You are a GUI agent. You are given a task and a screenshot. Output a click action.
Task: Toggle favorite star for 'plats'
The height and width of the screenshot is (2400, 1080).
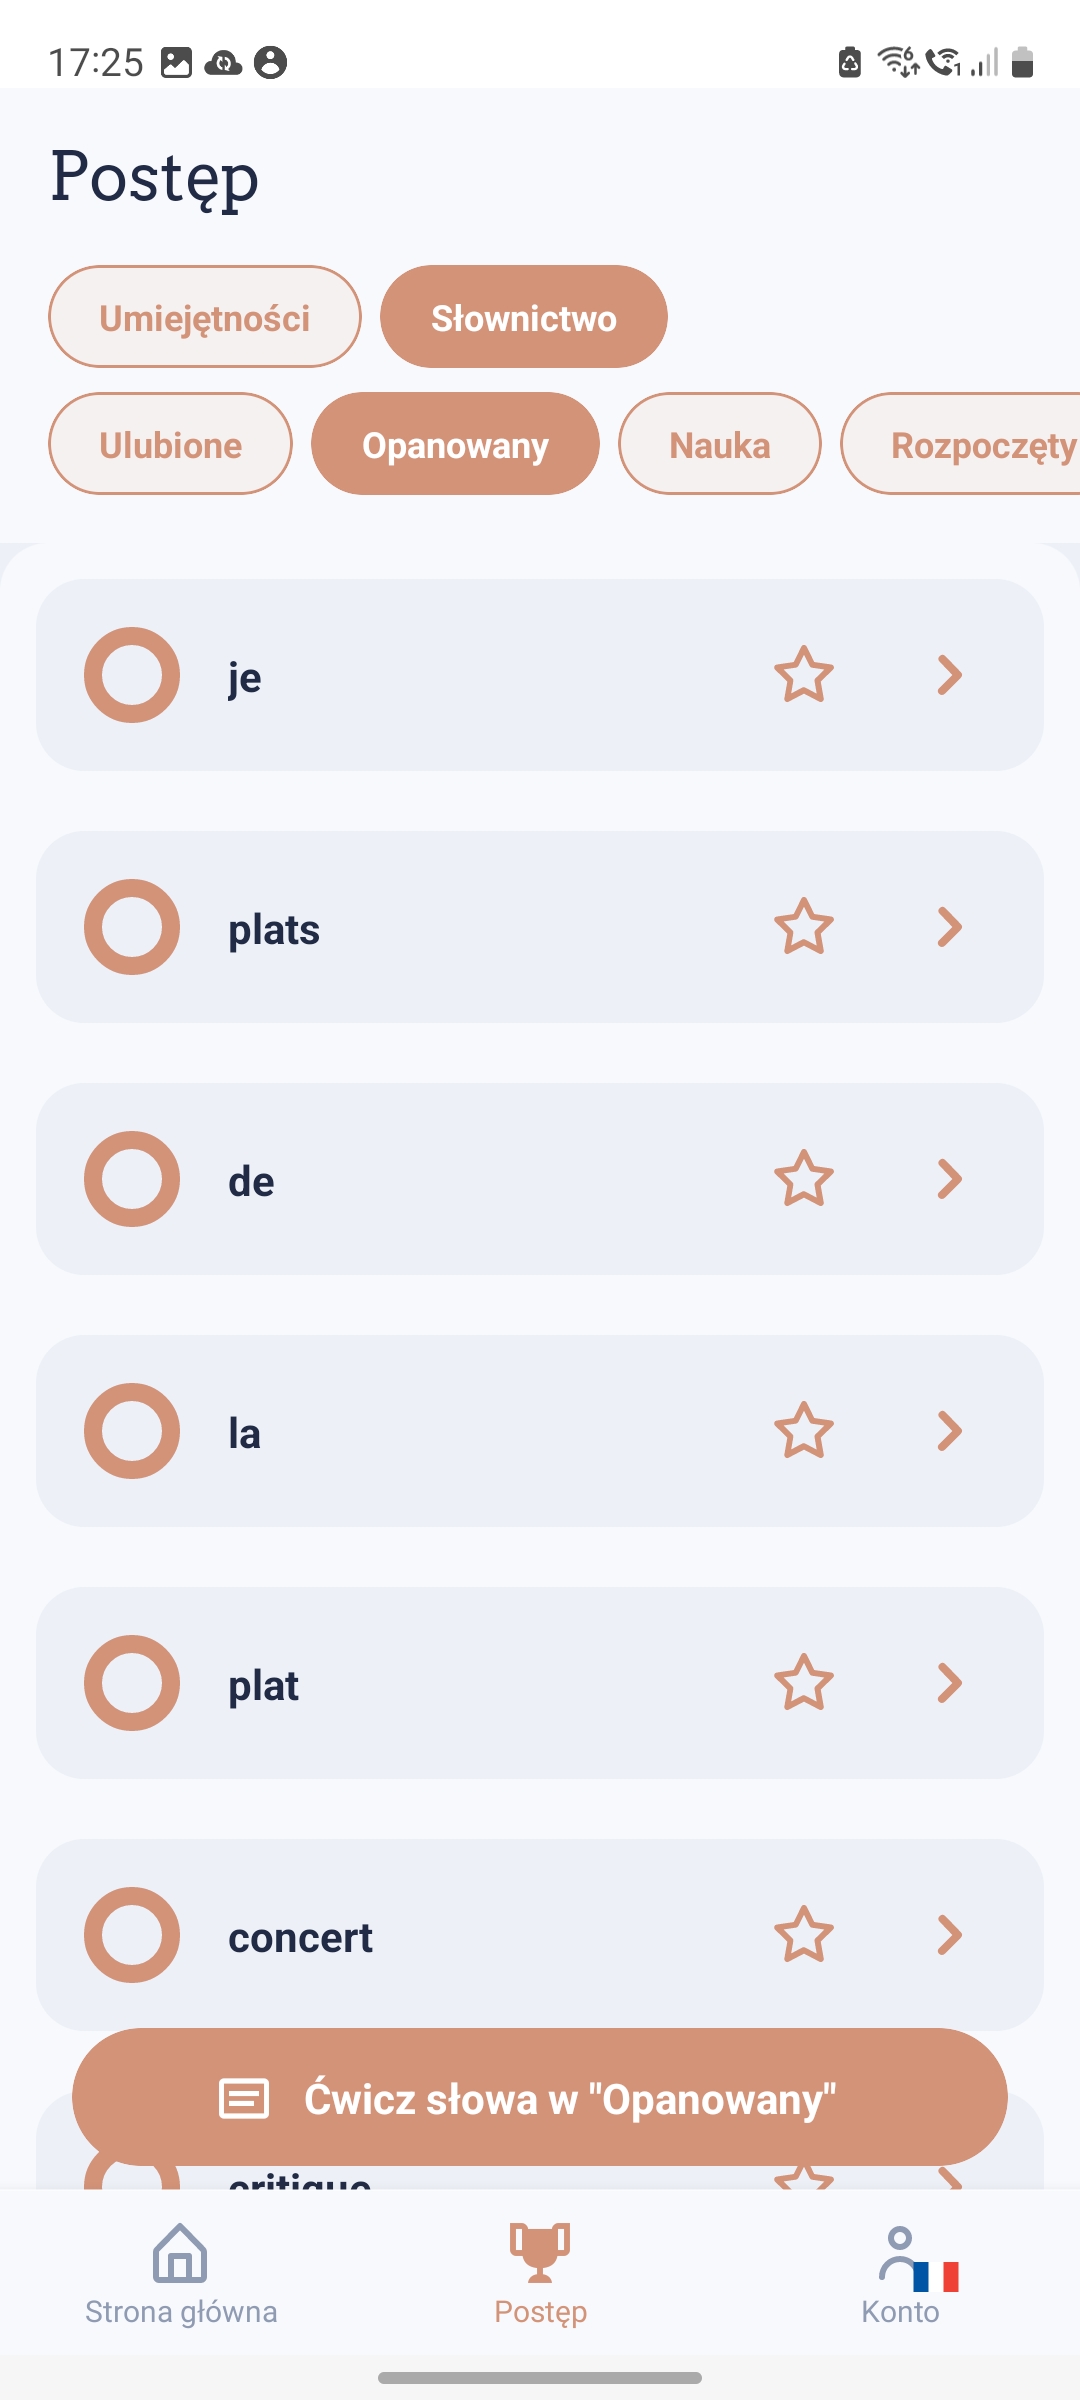pyautogui.click(x=803, y=927)
